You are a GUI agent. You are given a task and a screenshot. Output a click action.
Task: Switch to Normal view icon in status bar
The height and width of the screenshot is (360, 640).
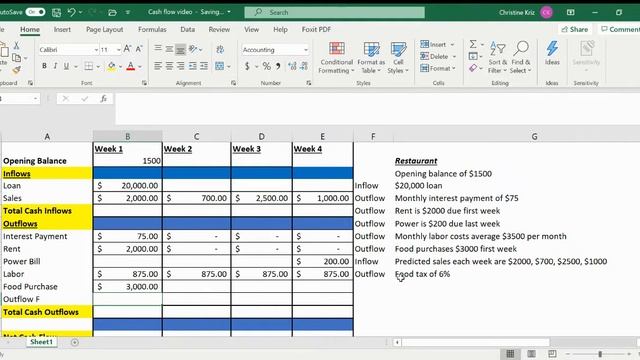[x=510, y=354]
